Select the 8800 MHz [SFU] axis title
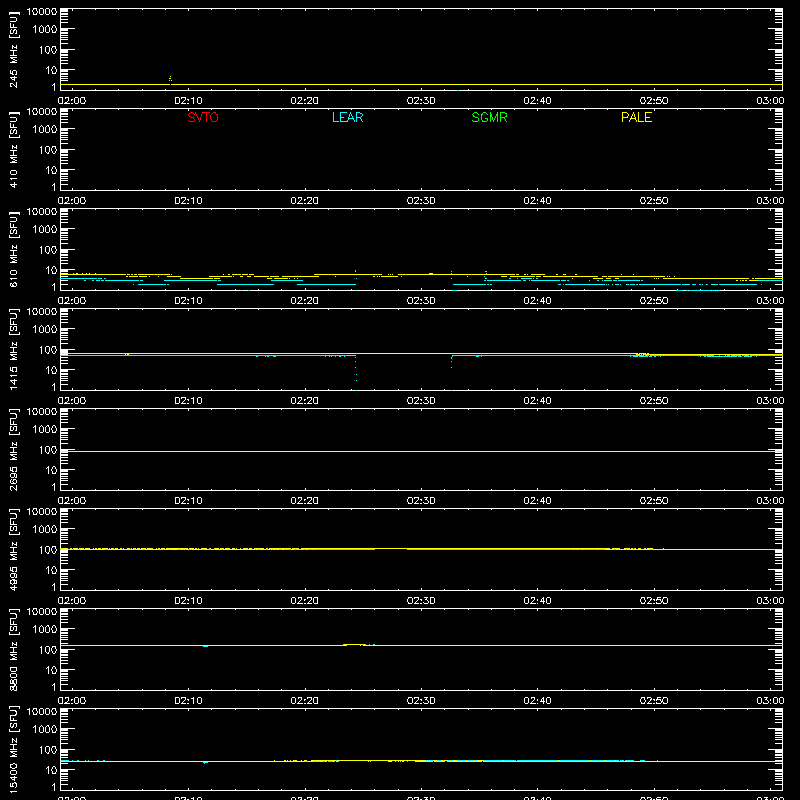 (x=14, y=650)
